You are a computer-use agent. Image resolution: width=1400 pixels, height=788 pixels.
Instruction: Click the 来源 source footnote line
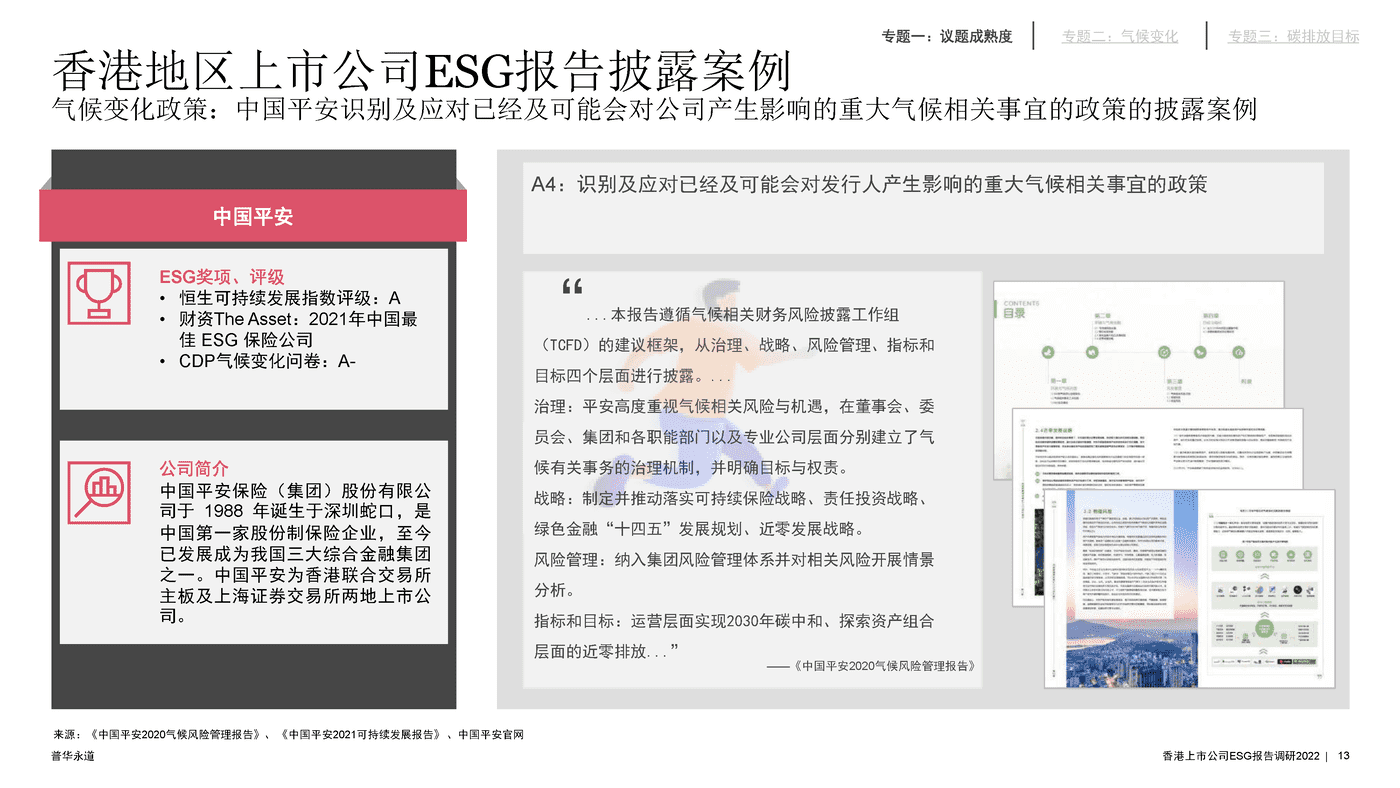(x=288, y=735)
